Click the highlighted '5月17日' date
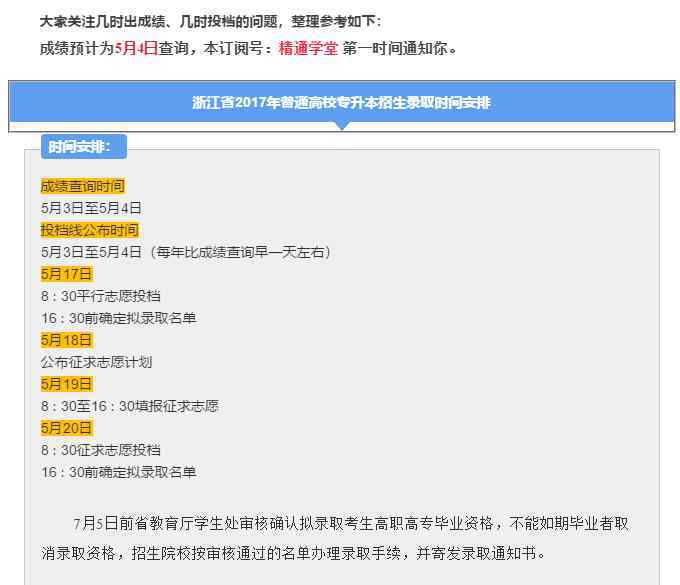The image size is (680, 585). 67,274
